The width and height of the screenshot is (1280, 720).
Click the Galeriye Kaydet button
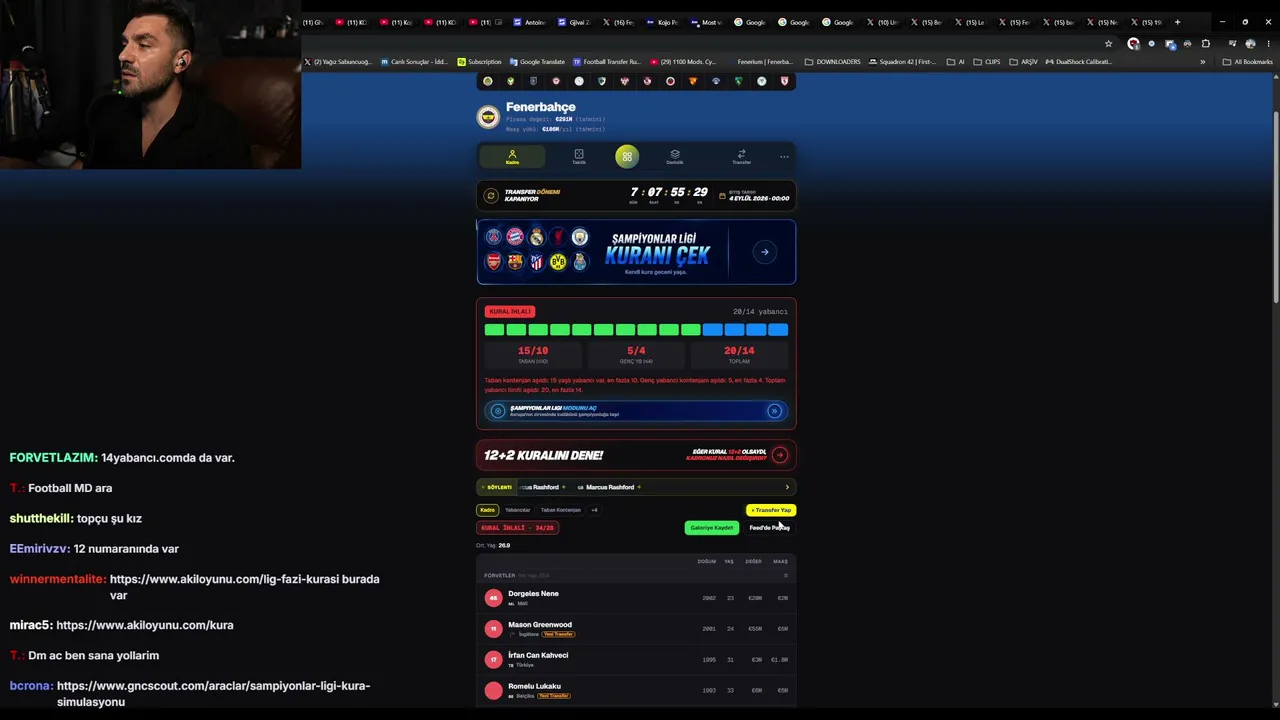coord(712,528)
